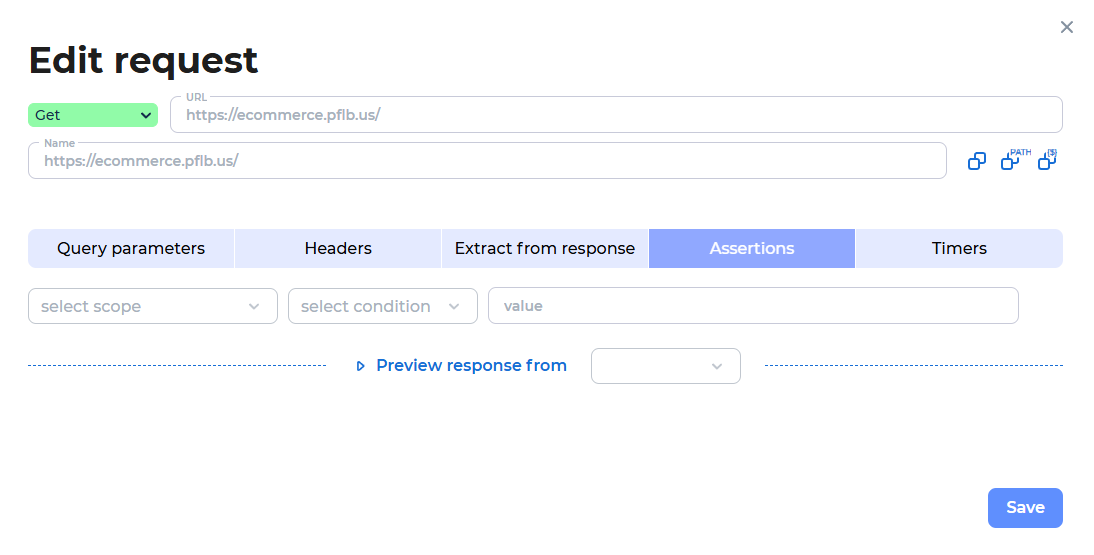Expand the Preview response source dropdown
Viewport: 1094px width, 555px height.
(666, 366)
